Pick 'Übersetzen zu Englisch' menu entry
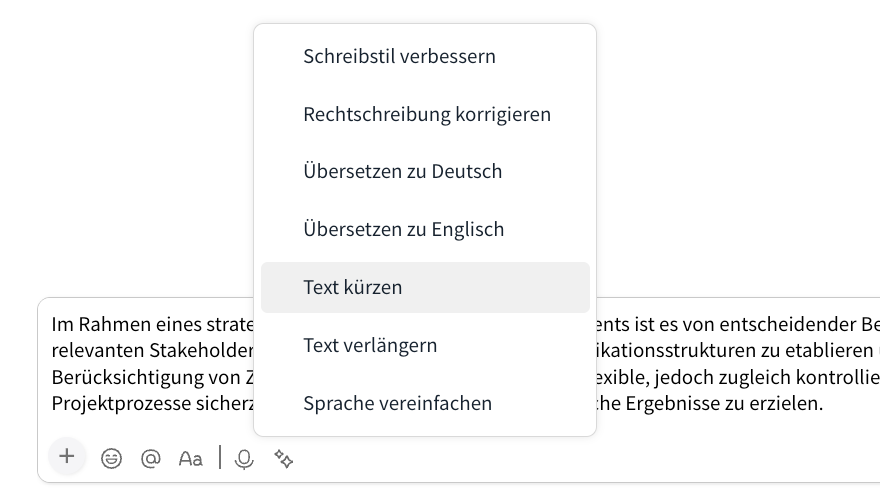 403,229
